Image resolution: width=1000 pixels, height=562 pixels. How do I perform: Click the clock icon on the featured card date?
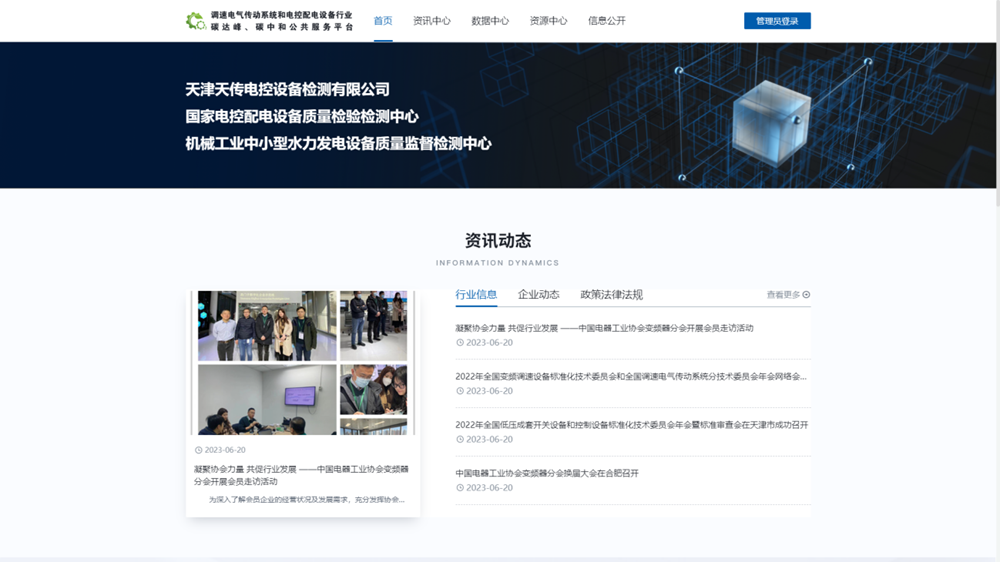click(198, 450)
